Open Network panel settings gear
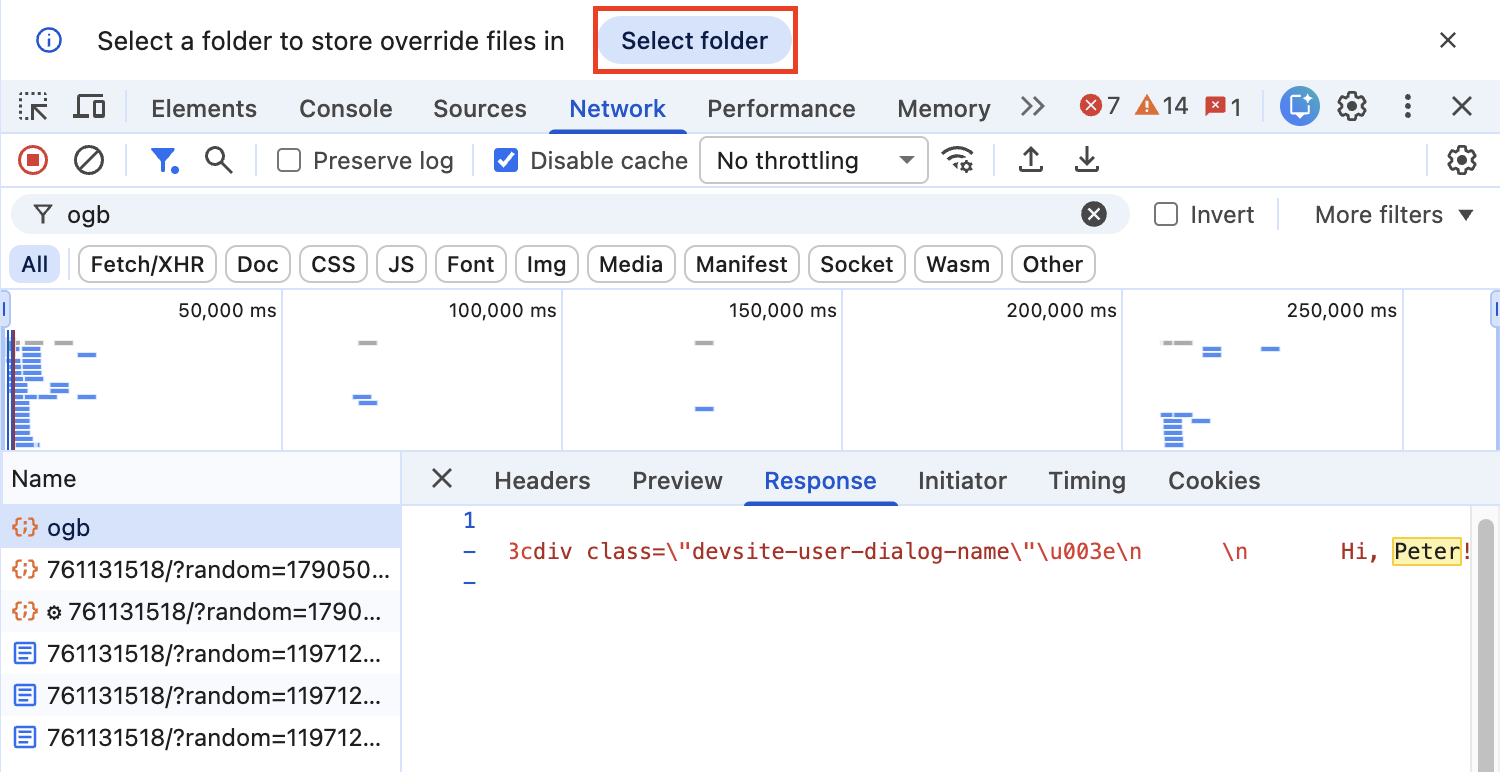1500x772 pixels. point(1462,160)
